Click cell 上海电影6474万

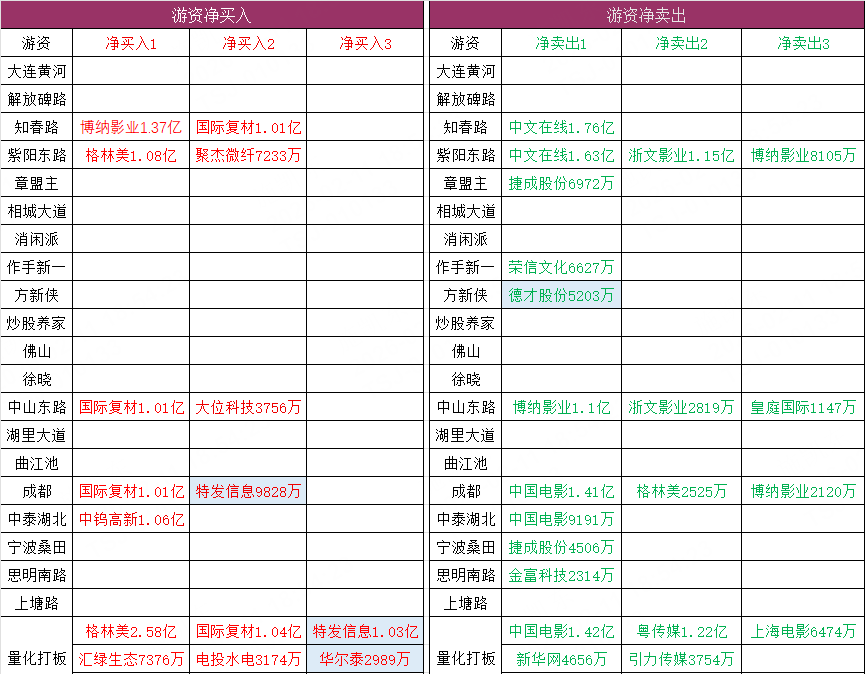[x=803, y=631]
